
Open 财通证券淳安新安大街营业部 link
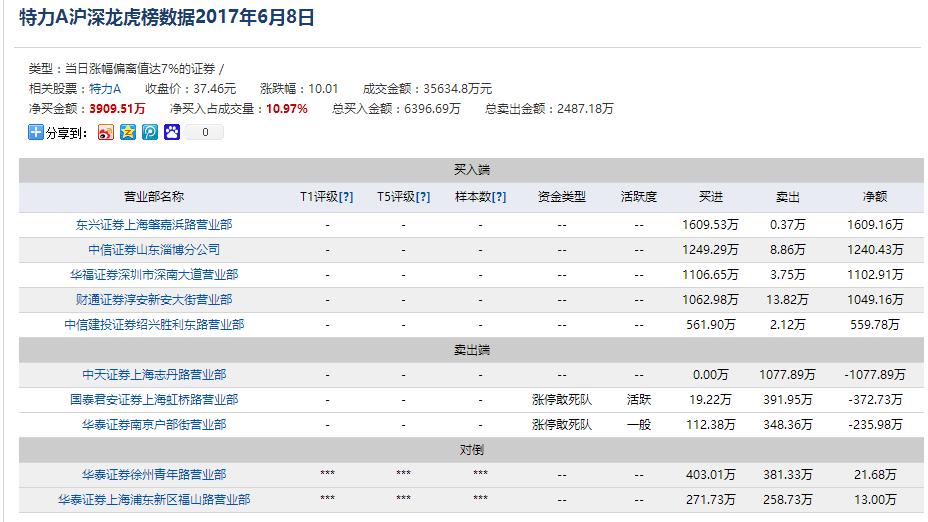[154, 299]
